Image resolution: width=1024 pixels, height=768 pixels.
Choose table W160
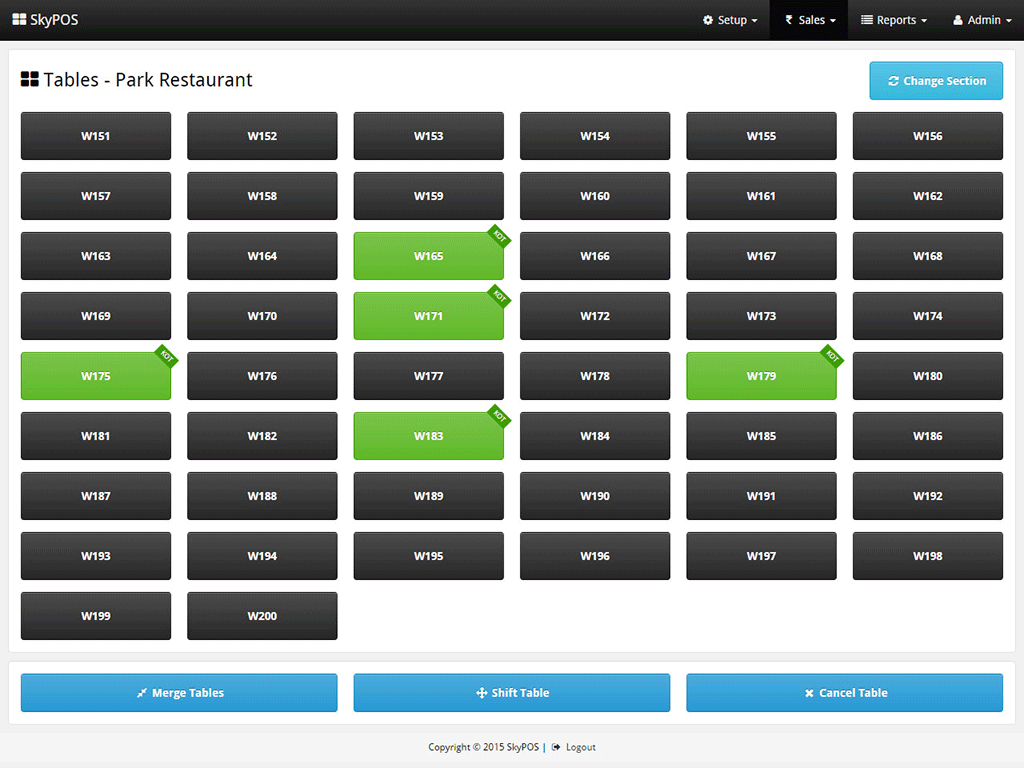[595, 196]
